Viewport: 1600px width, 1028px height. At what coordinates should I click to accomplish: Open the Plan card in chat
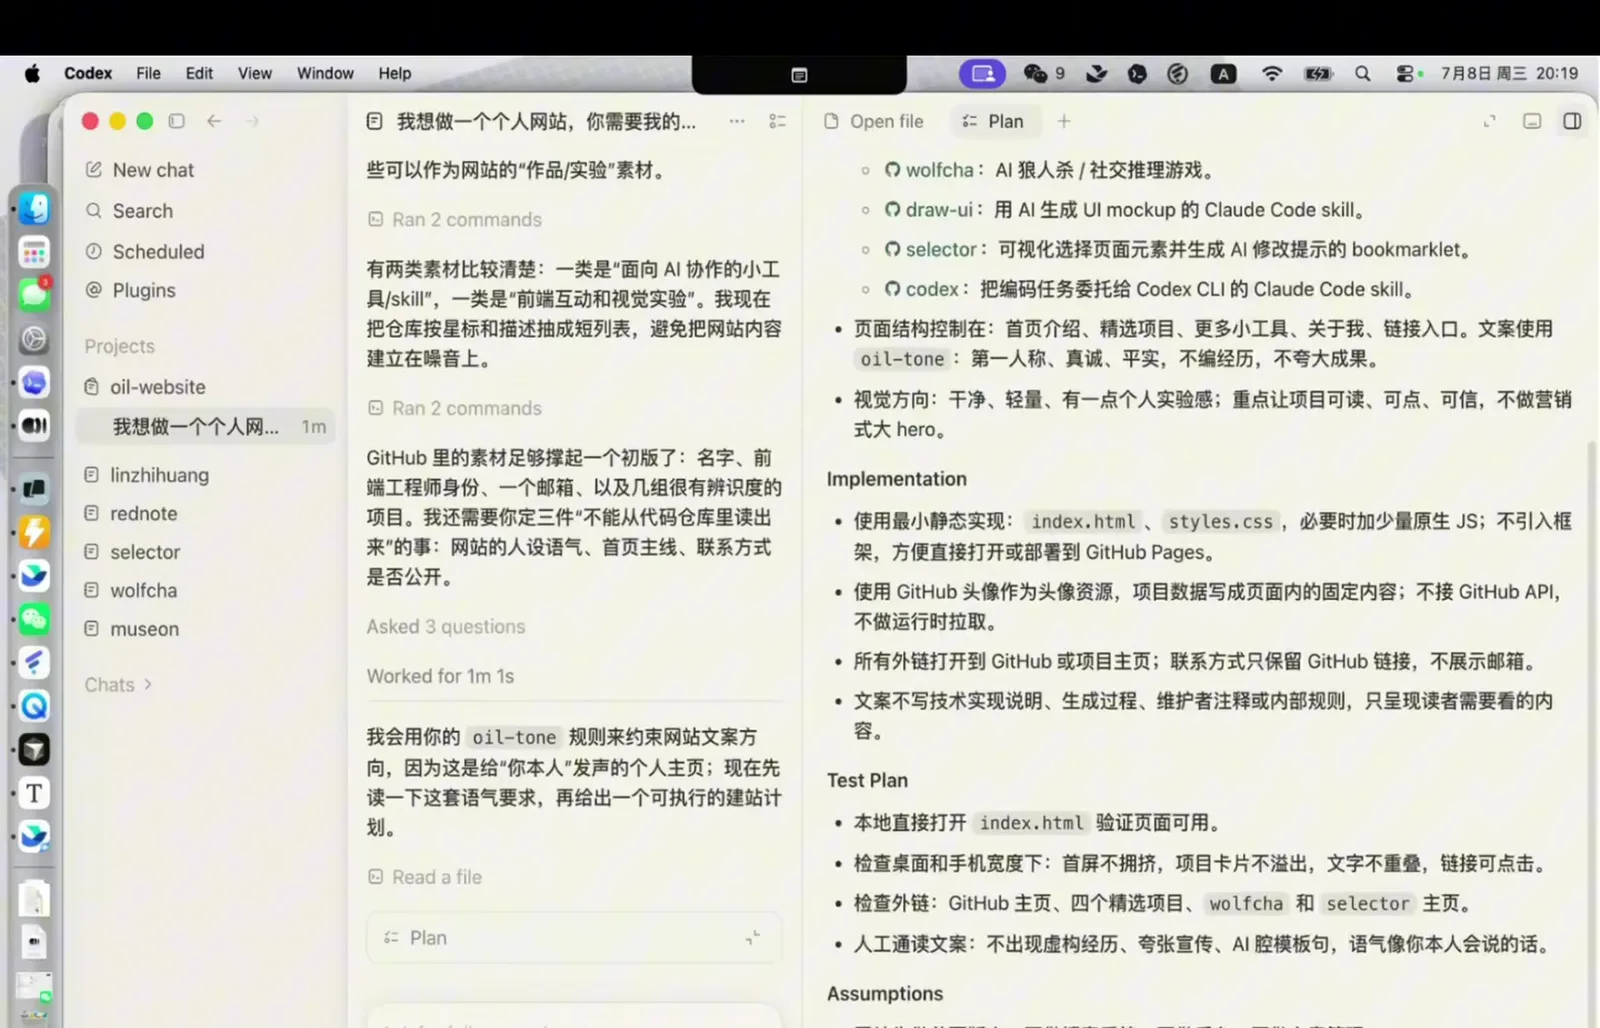click(574, 938)
